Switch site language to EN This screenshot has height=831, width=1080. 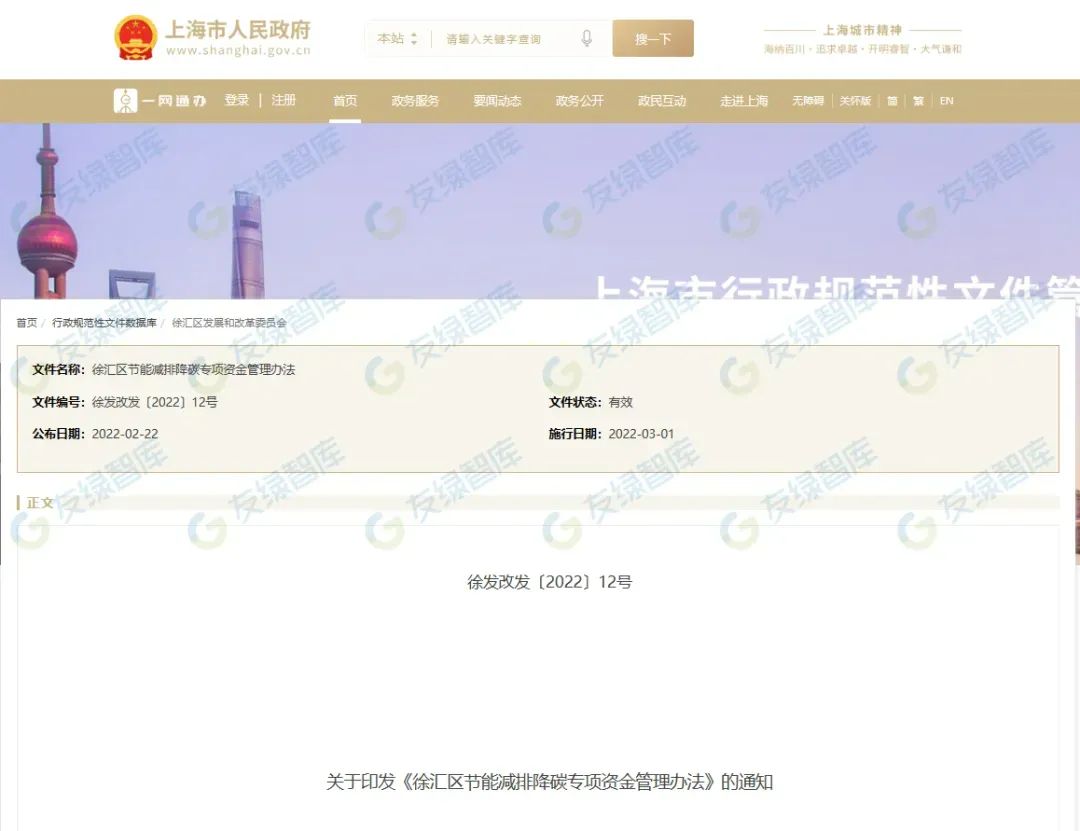(x=946, y=101)
